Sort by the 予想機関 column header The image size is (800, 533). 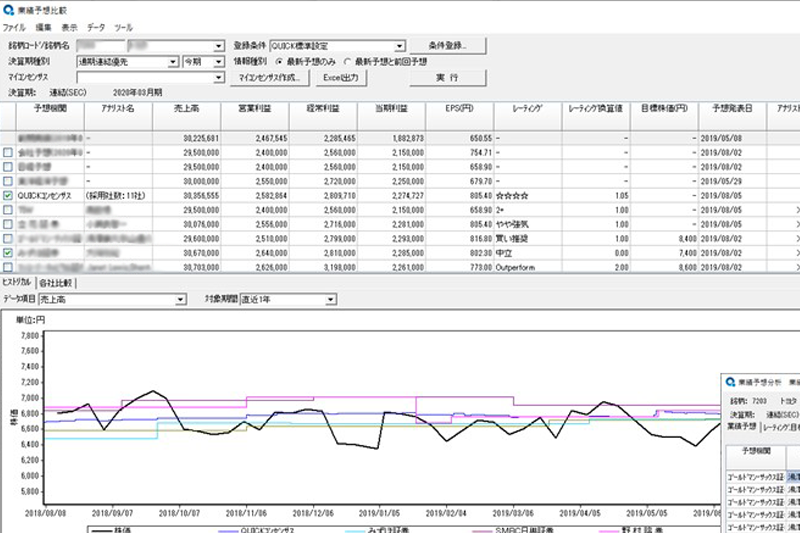click(50, 116)
